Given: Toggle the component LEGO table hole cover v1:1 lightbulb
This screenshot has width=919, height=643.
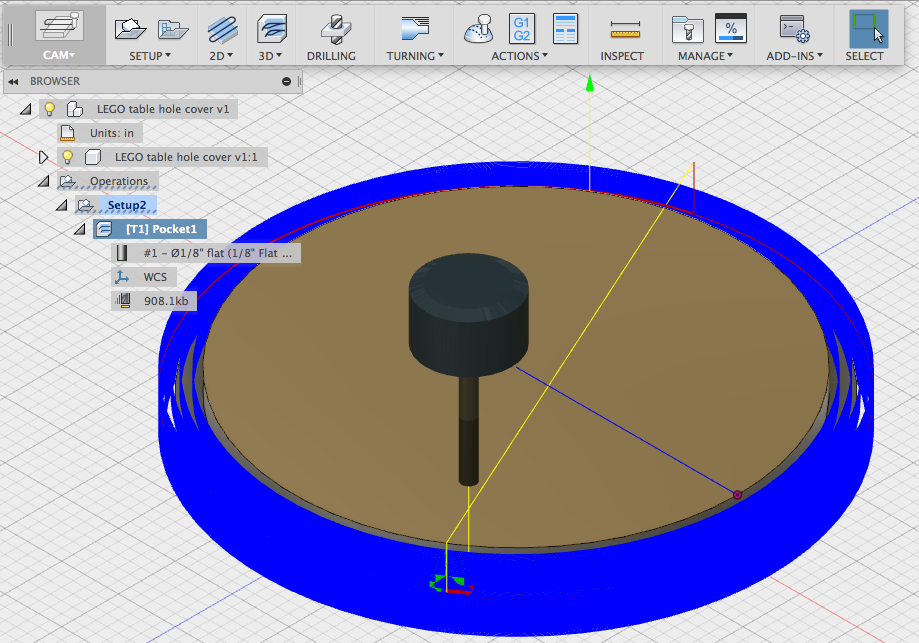Looking at the screenshot, I should pyautogui.click(x=66, y=156).
